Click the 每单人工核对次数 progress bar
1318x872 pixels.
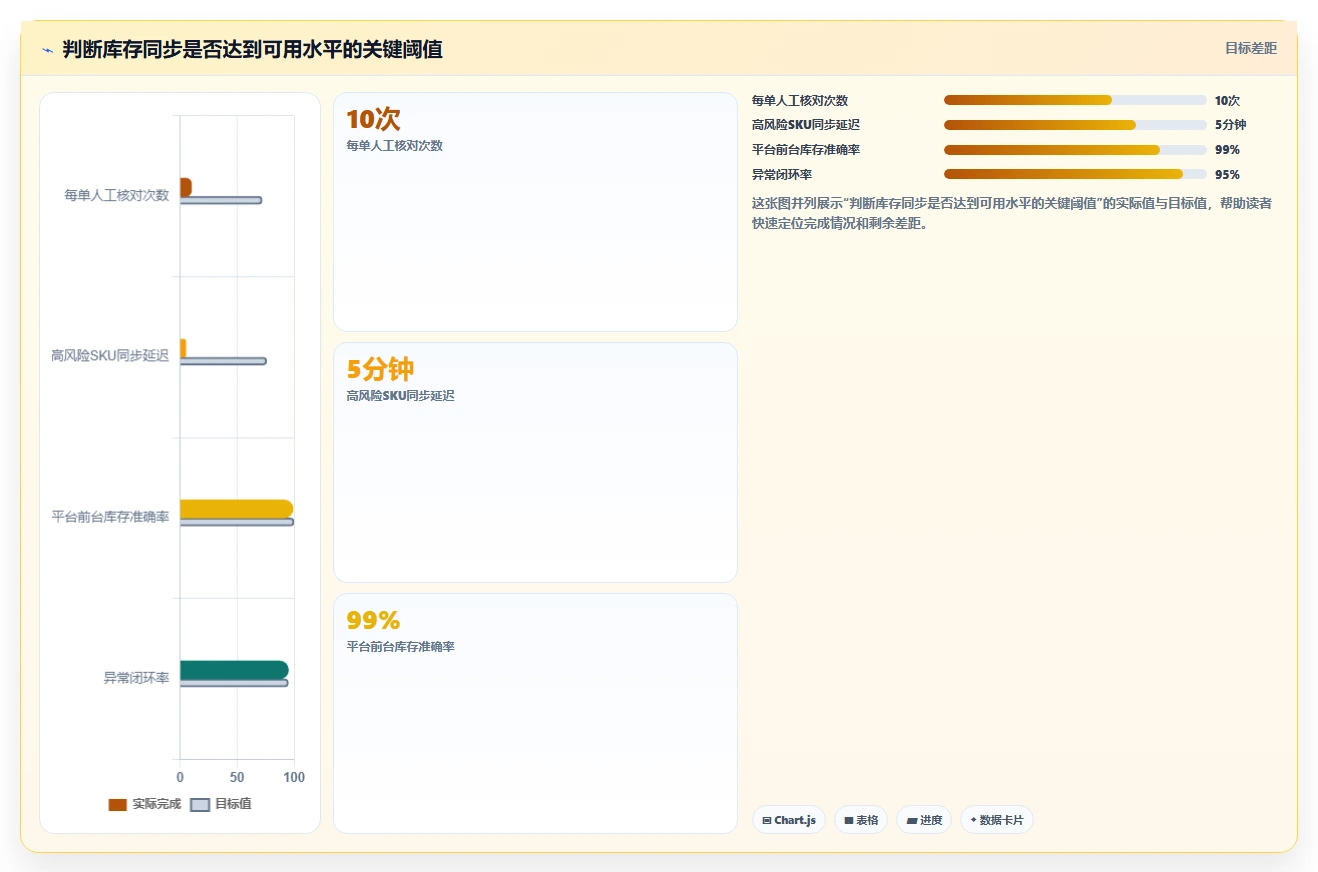tap(1075, 100)
